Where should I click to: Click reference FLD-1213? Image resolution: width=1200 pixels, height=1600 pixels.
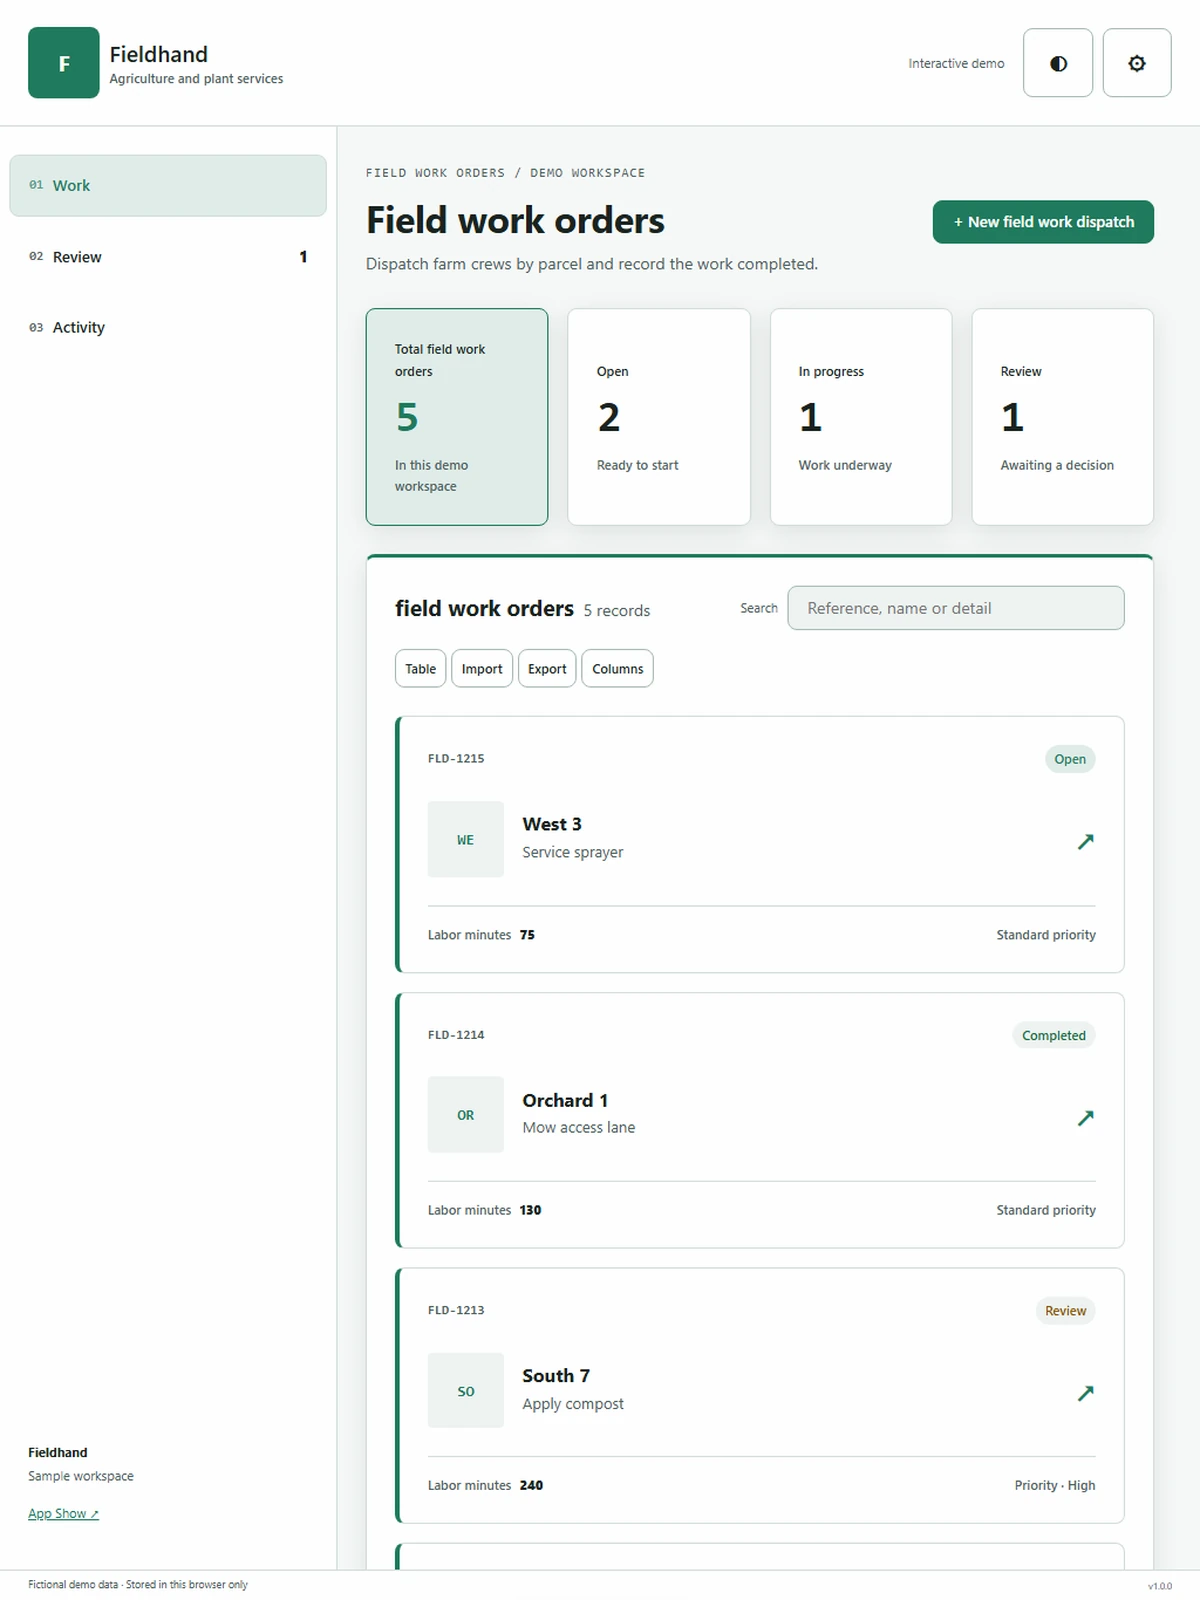[456, 1310]
